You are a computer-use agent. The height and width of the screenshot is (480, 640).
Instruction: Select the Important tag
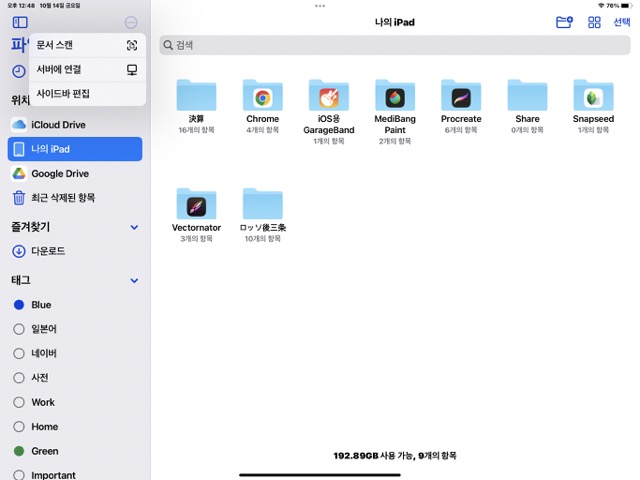point(75,475)
